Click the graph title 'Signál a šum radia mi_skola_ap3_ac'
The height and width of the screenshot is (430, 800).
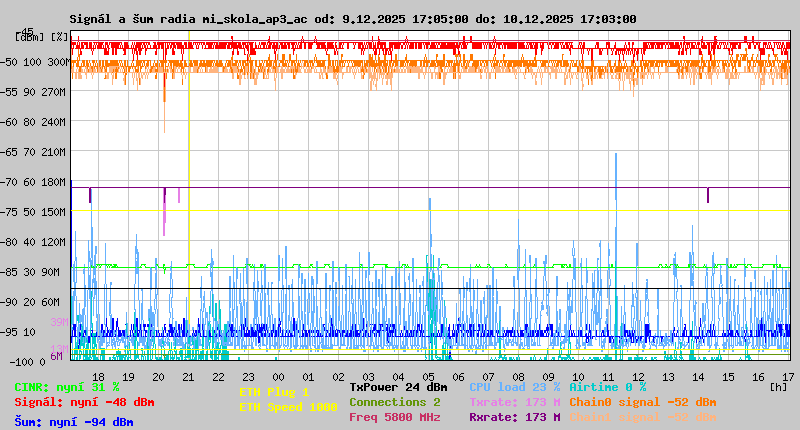[189, 19]
